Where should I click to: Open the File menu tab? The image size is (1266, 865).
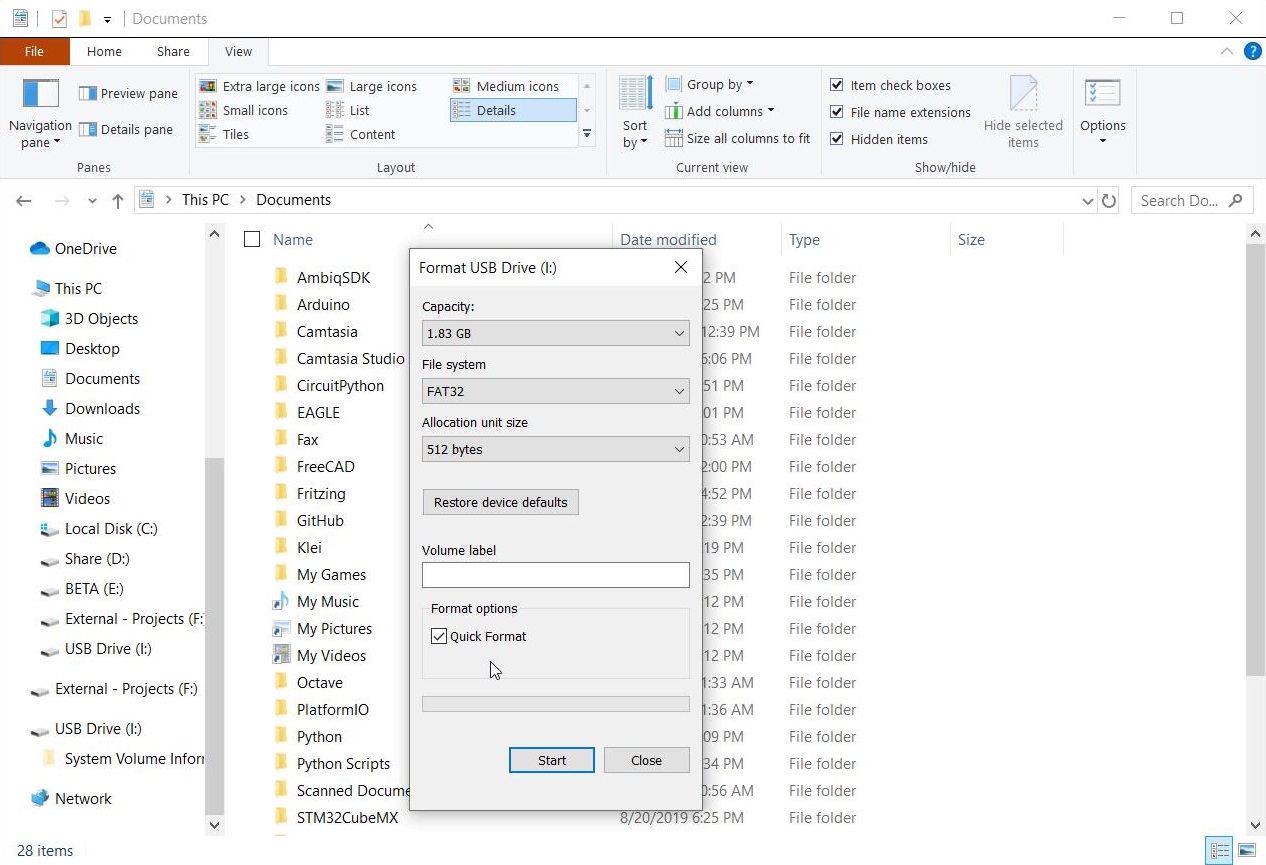click(34, 52)
